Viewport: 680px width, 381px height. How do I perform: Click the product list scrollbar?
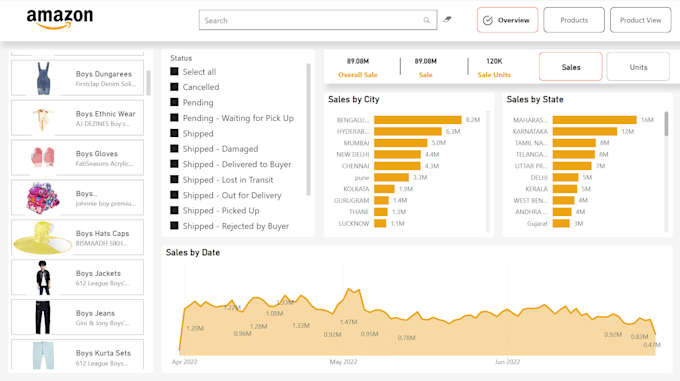point(148,82)
